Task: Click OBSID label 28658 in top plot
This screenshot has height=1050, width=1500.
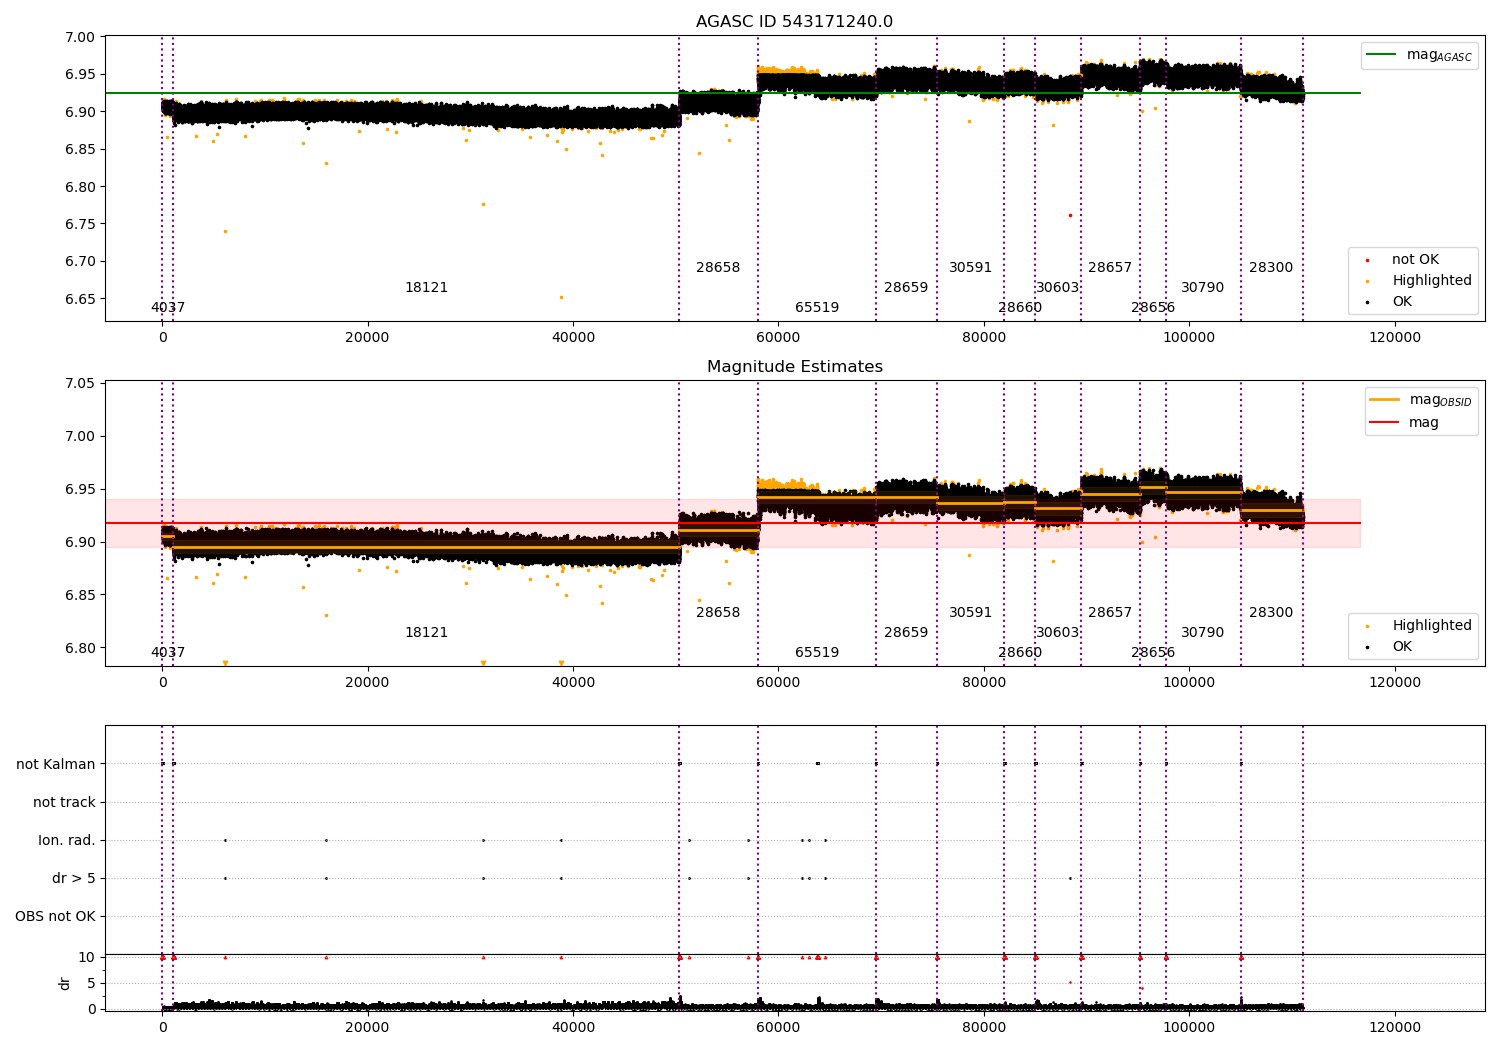Action: 718,268
